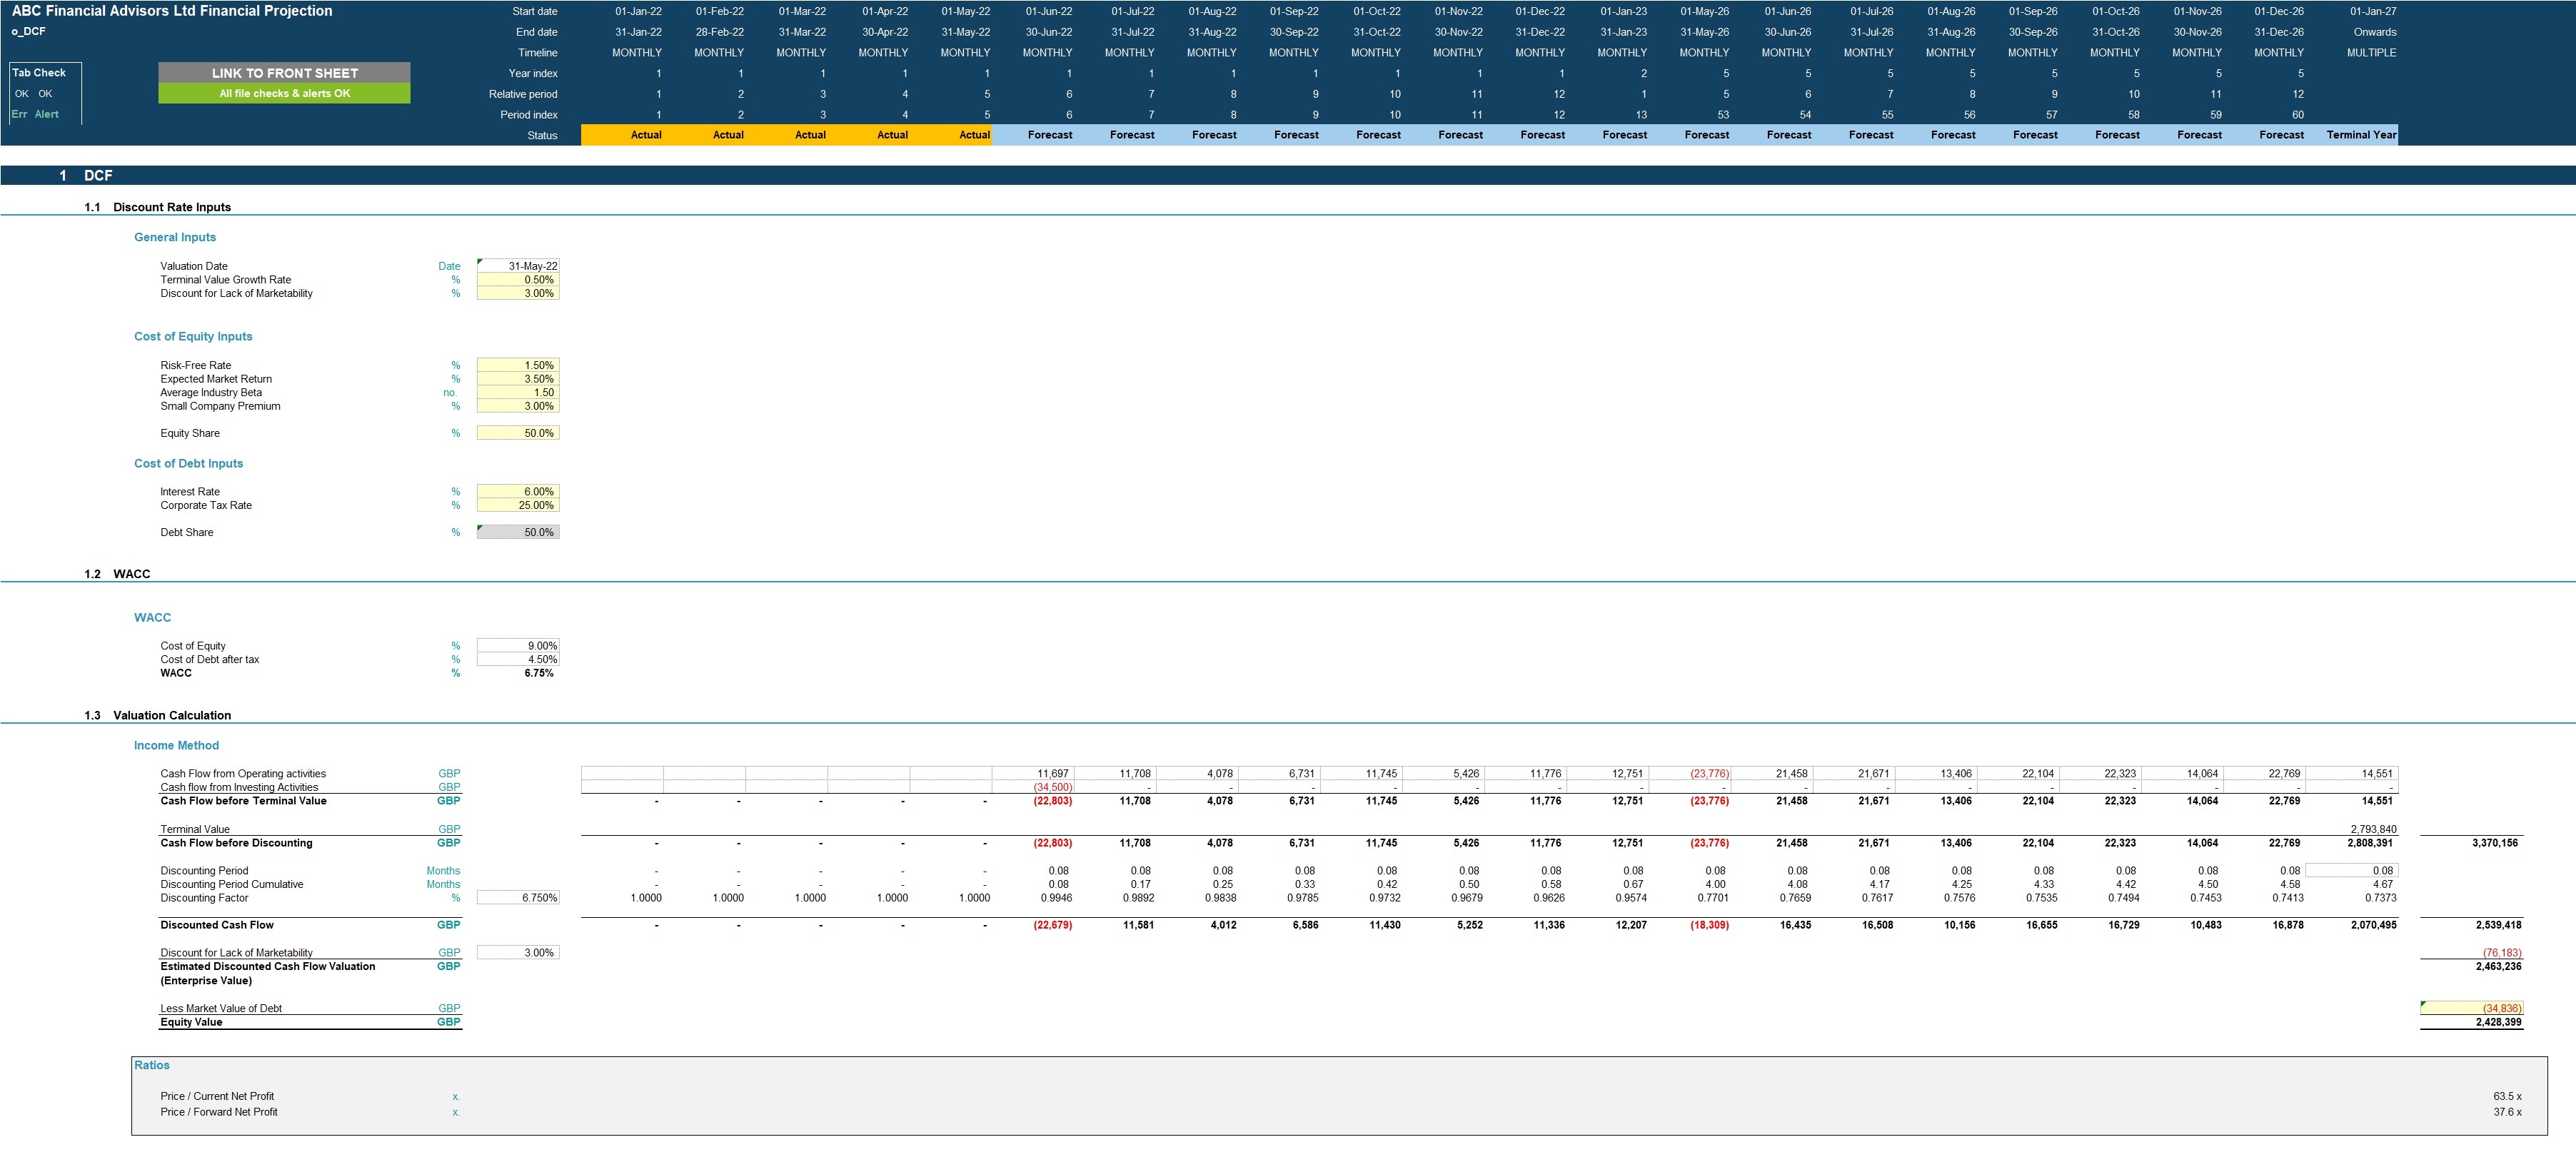This screenshot has height=1152, width=2576.
Task: Click the 01-Jan-22 start date header
Action: (x=638, y=11)
